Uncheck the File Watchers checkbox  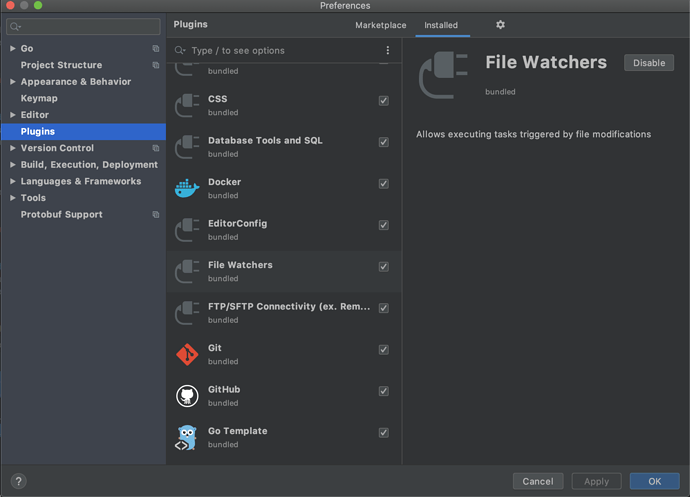coord(384,266)
